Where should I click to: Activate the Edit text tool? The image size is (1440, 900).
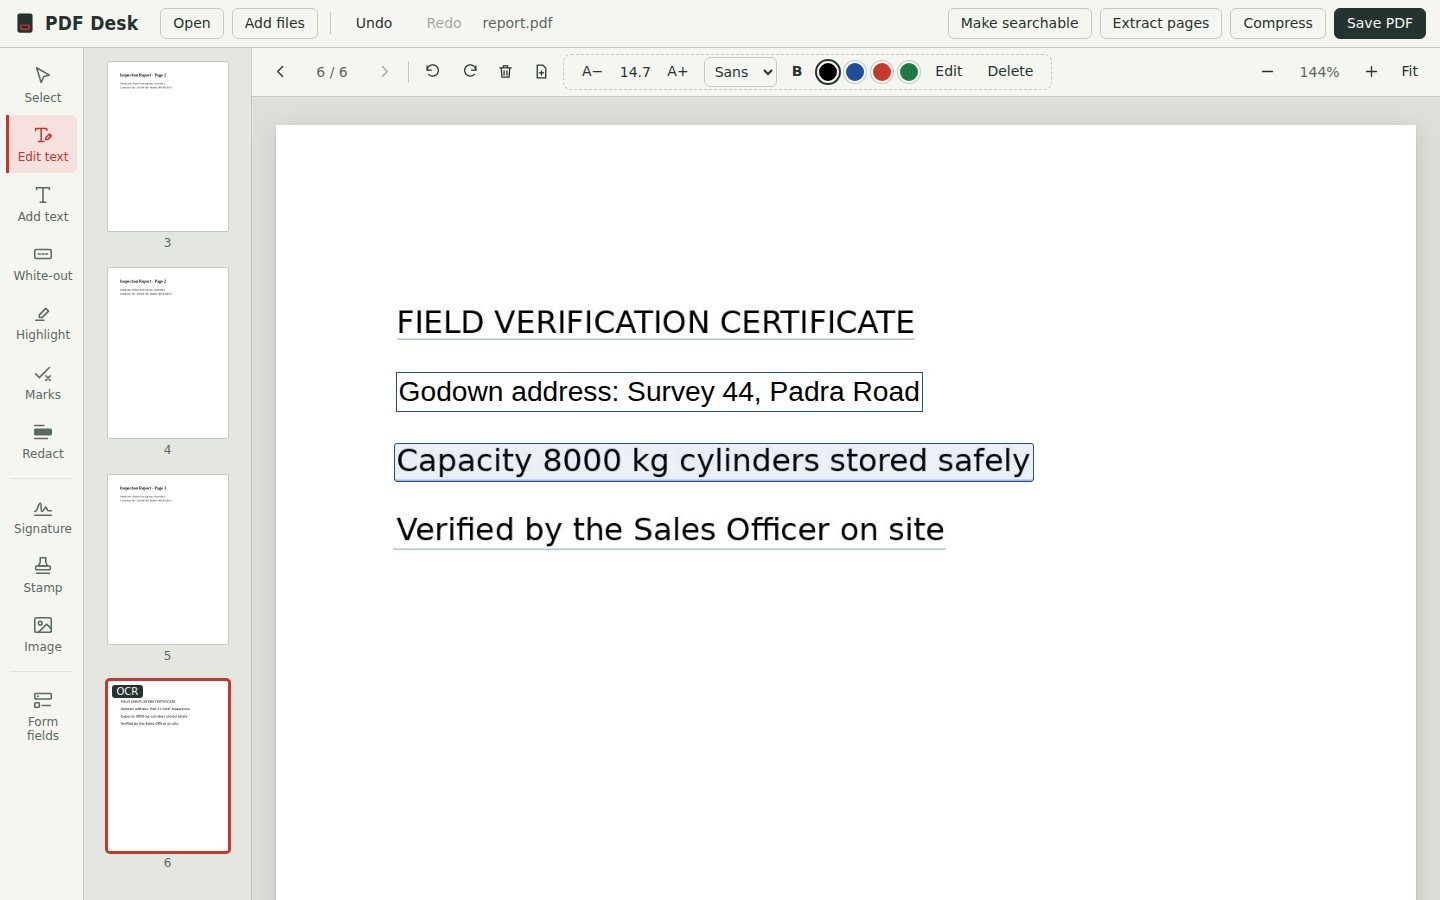[x=43, y=144]
